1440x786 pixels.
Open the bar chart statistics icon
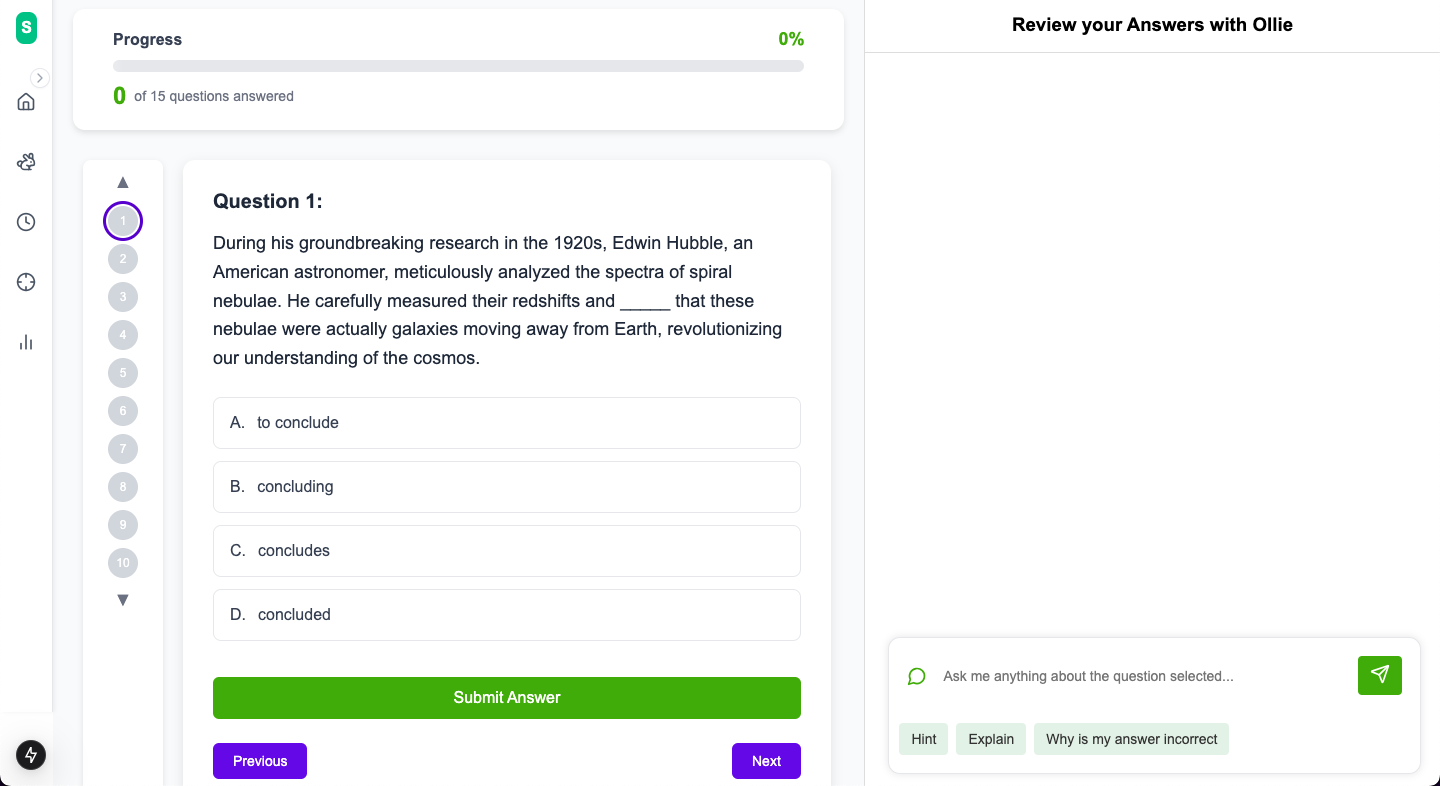pyautogui.click(x=26, y=342)
